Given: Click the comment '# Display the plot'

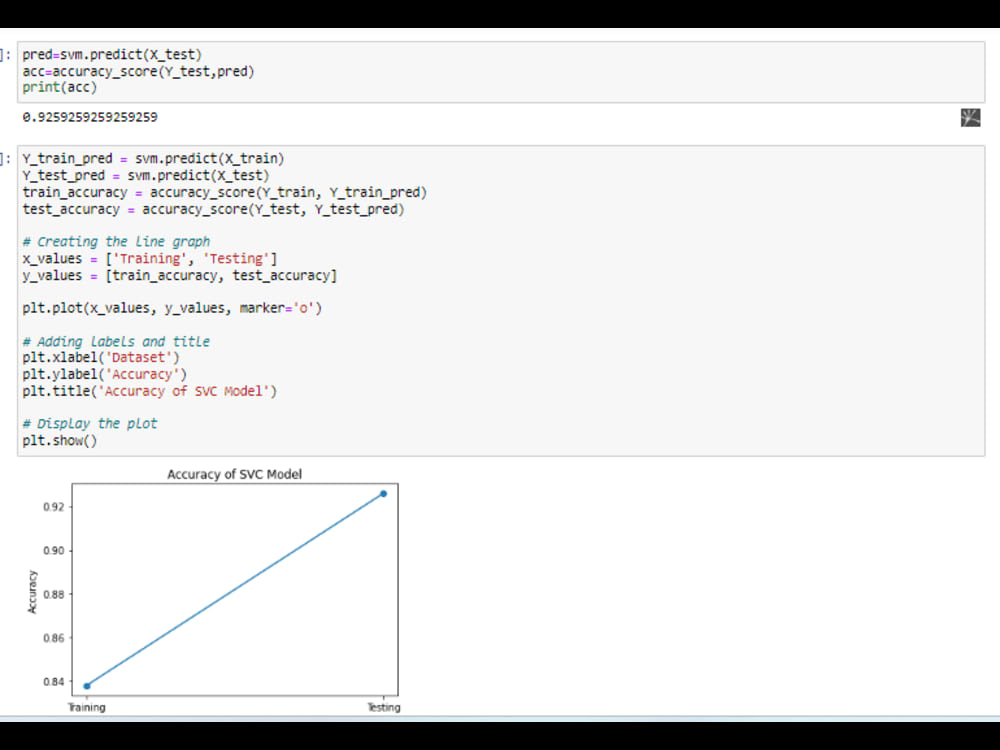Looking at the screenshot, I should pyautogui.click(x=90, y=424).
